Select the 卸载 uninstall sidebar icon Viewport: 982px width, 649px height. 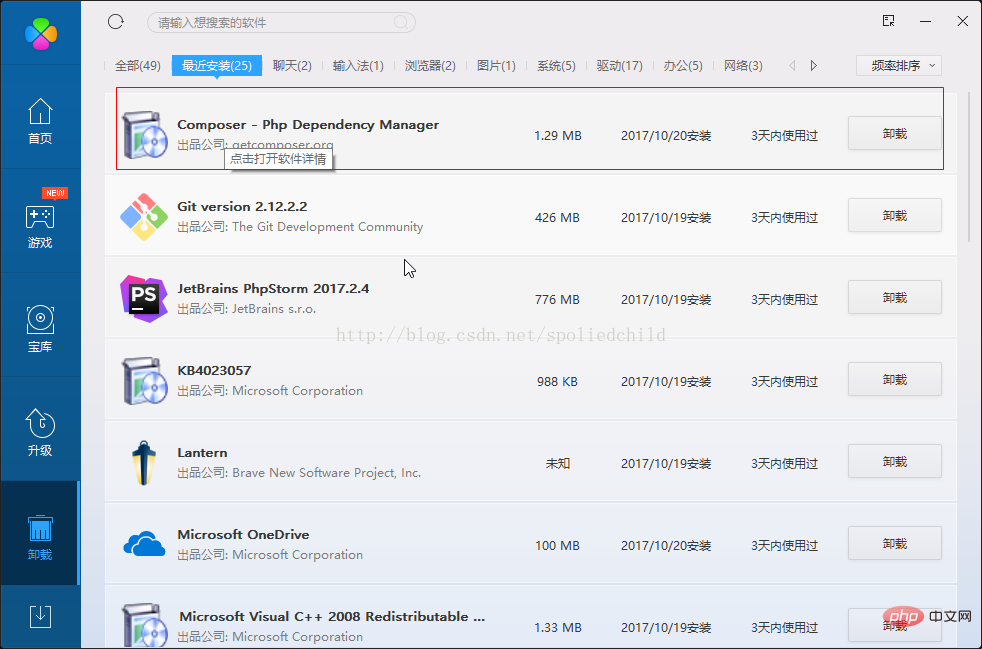[40, 537]
